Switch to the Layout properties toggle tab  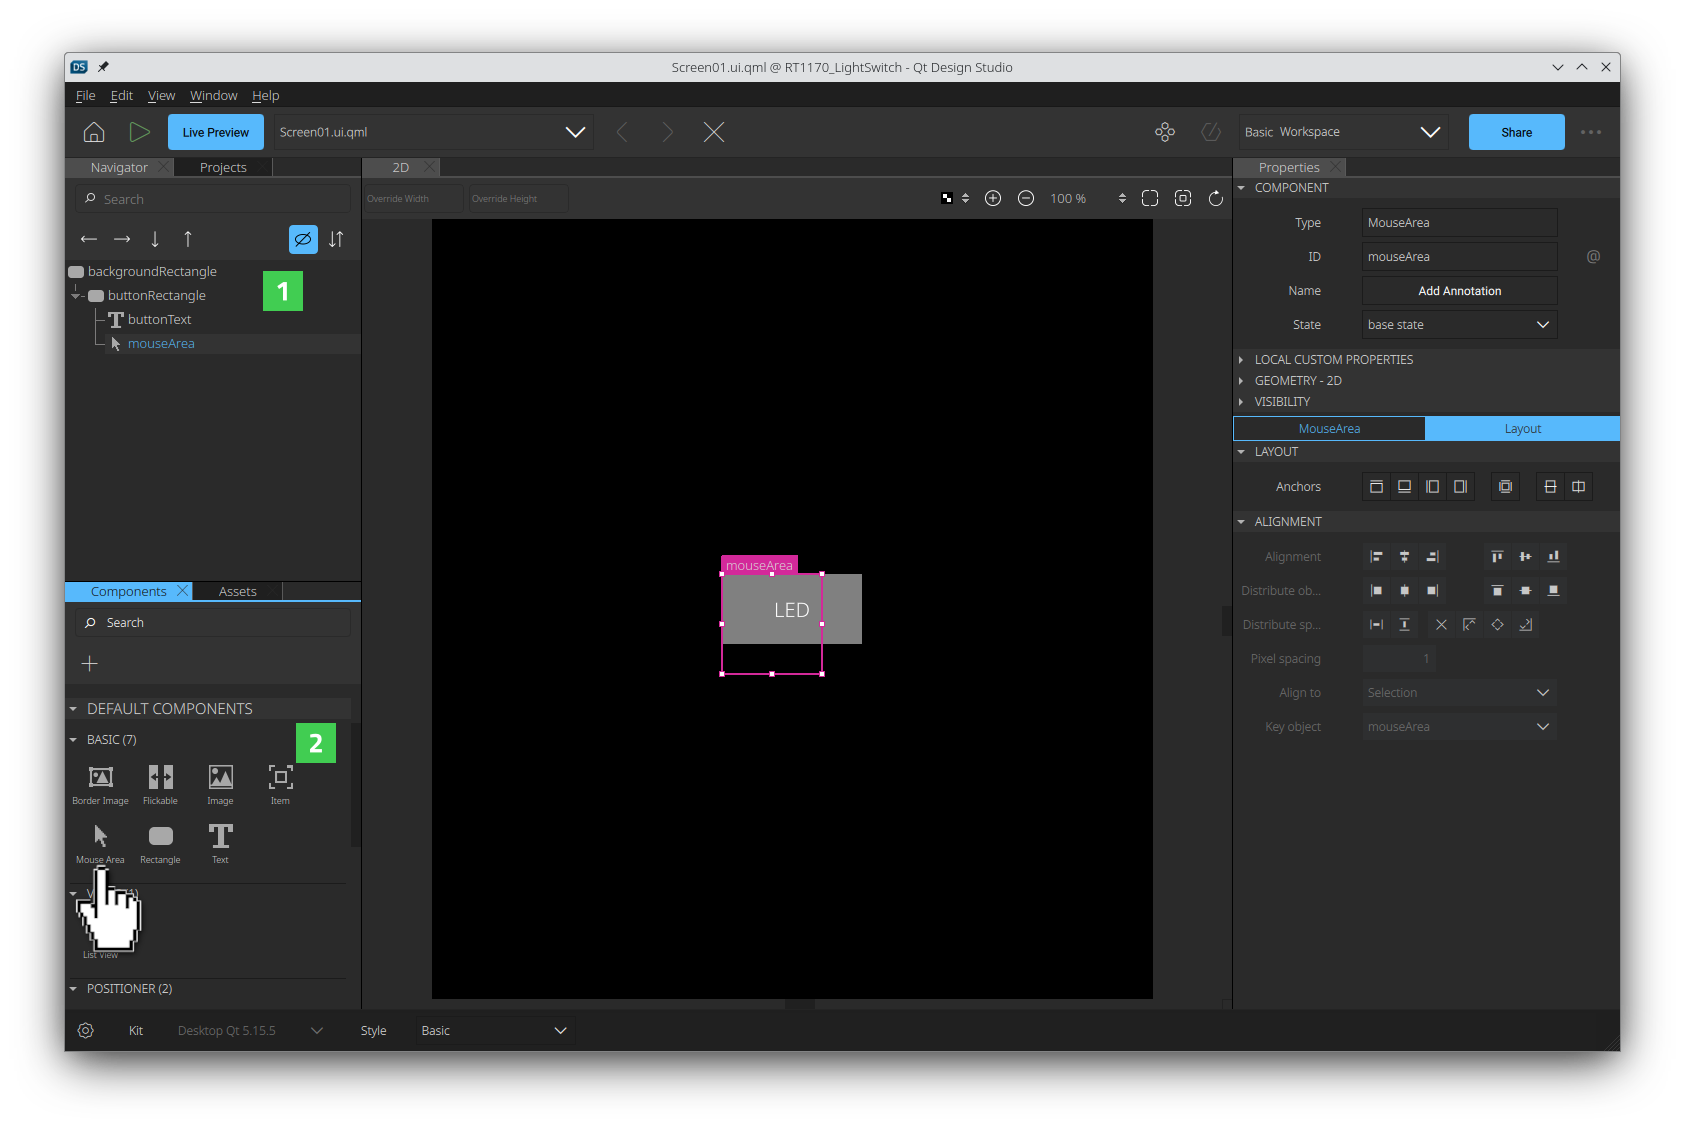click(x=1522, y=428)
